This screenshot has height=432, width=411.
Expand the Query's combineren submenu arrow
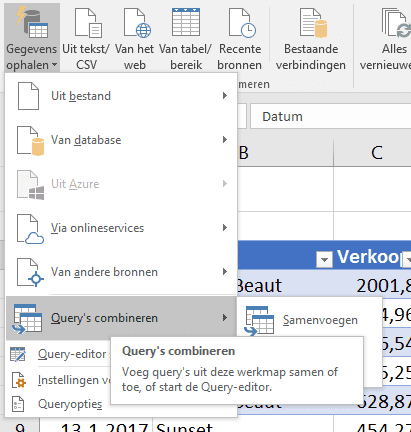[225, 318]
